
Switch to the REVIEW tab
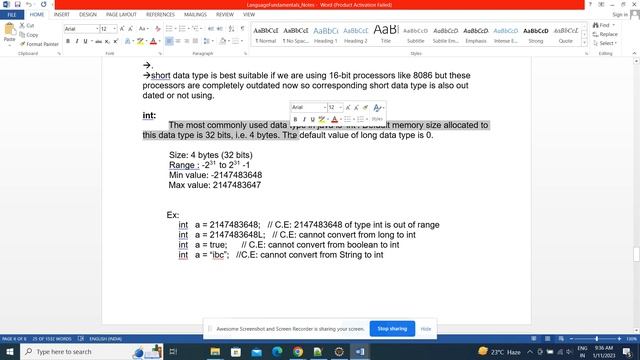click(x=225, y=15)
